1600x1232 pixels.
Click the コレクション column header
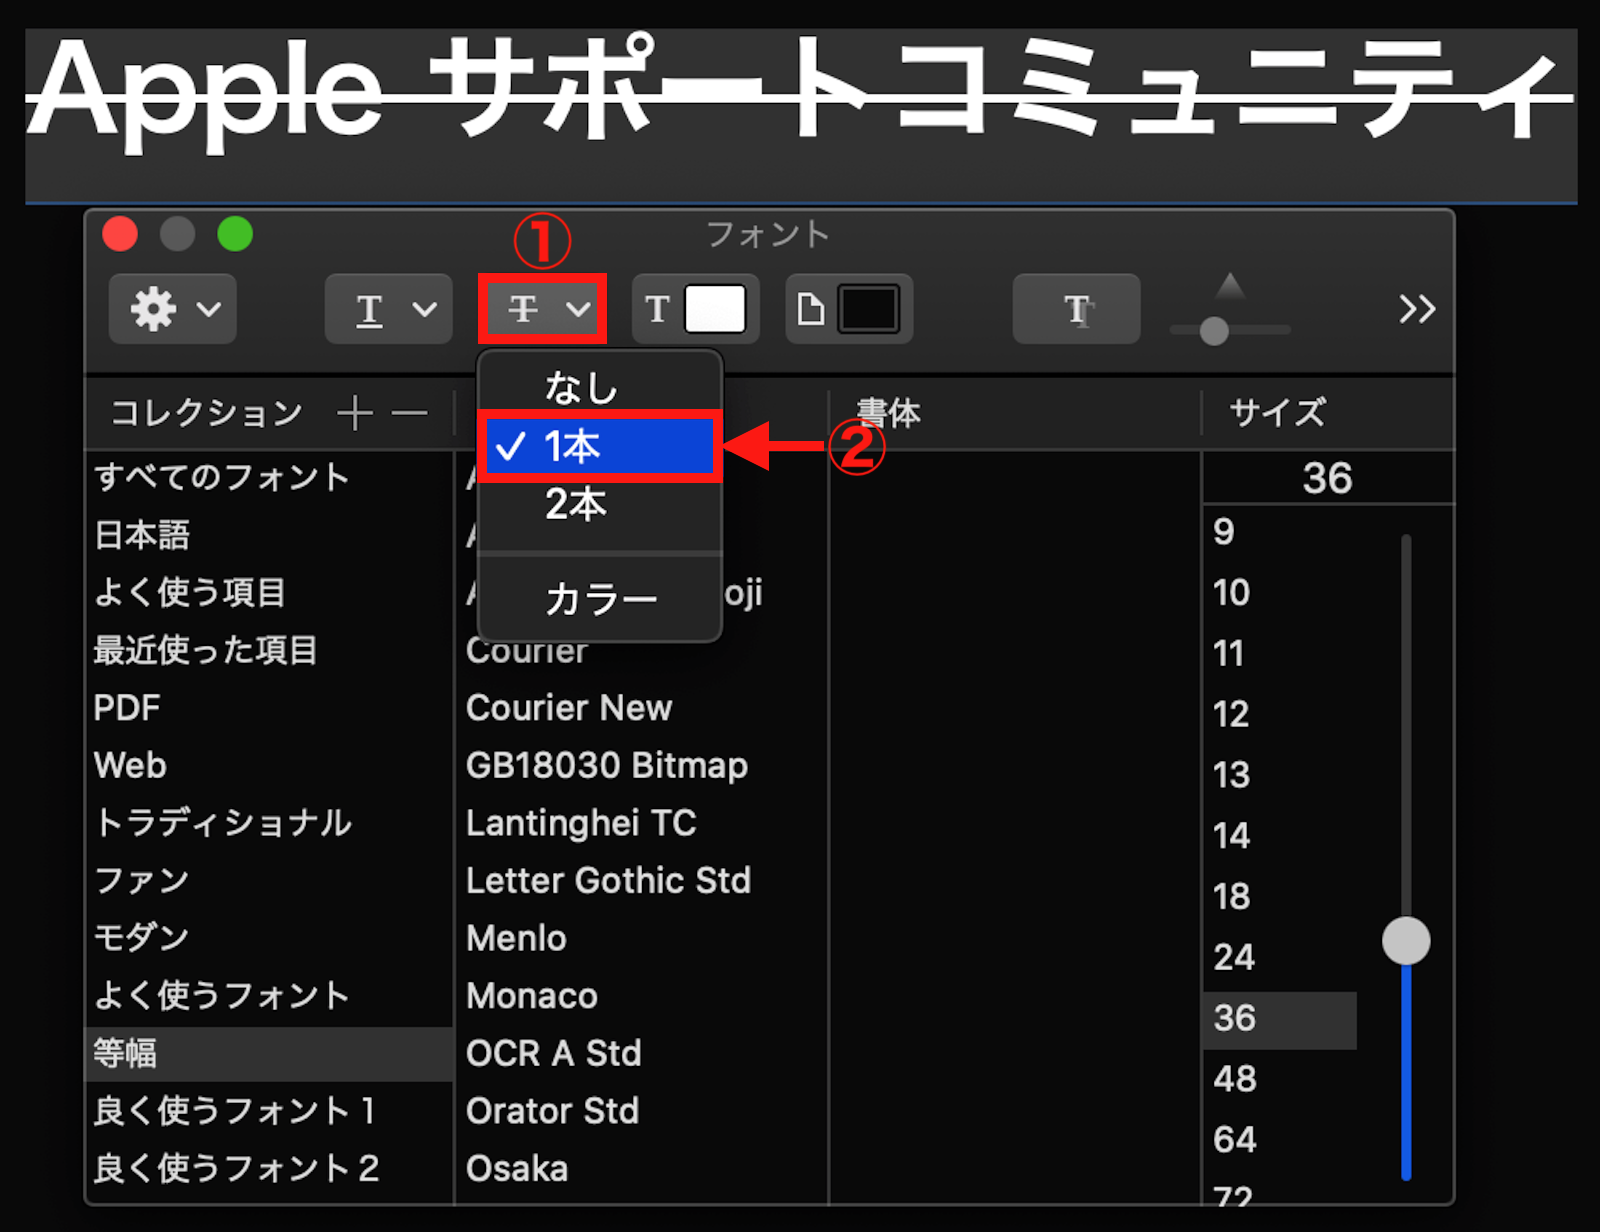pos(207,412)
